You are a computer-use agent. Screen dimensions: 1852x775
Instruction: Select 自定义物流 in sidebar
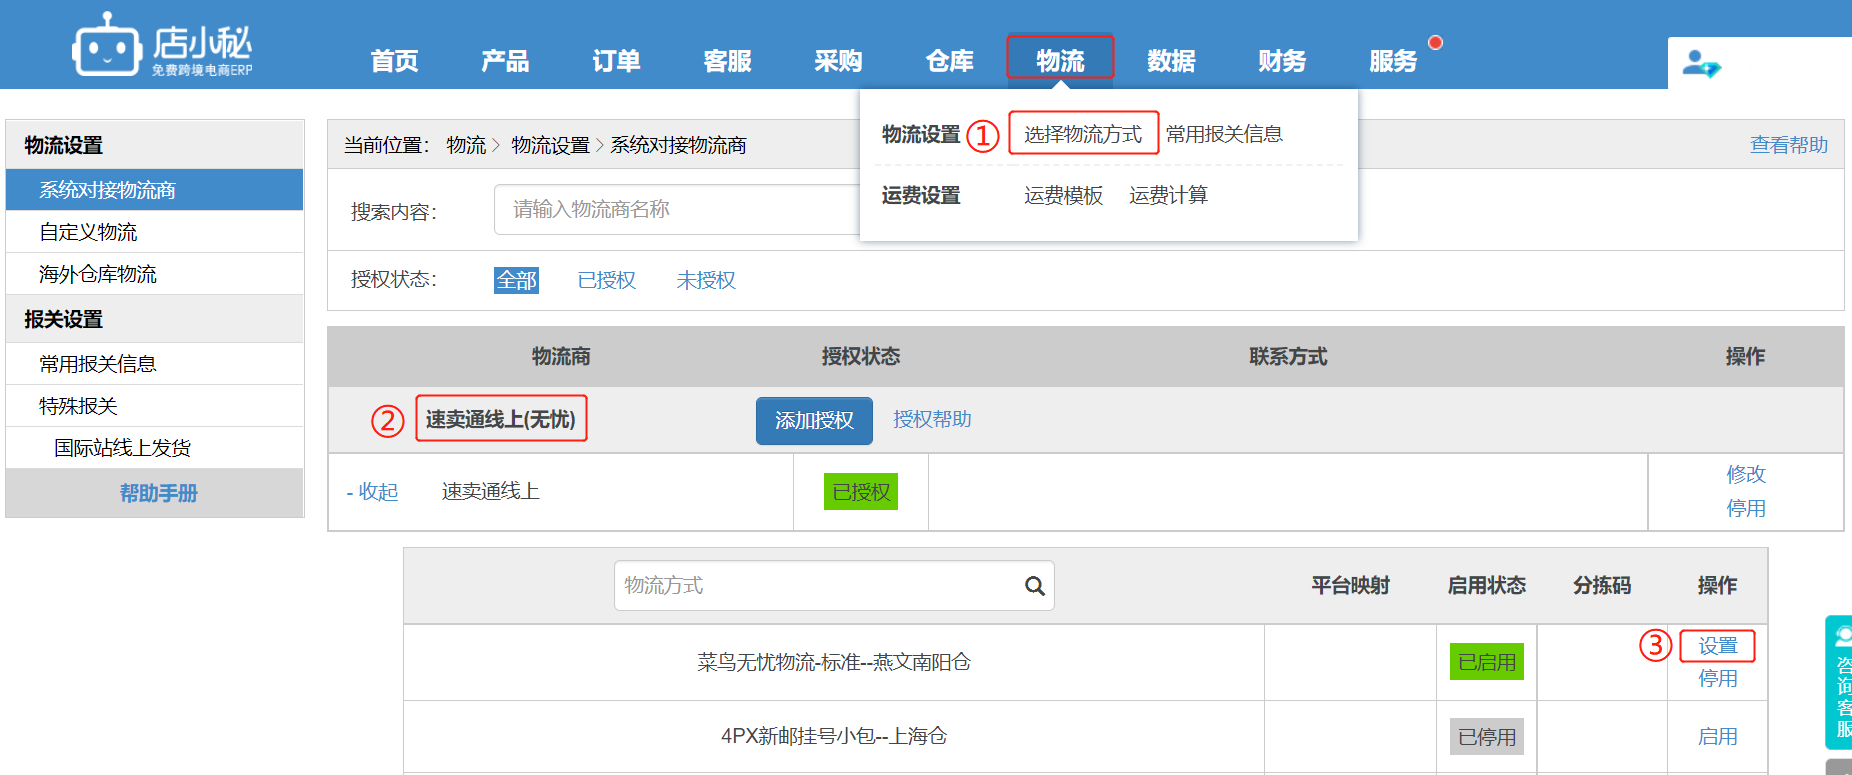tap(154, 232)
